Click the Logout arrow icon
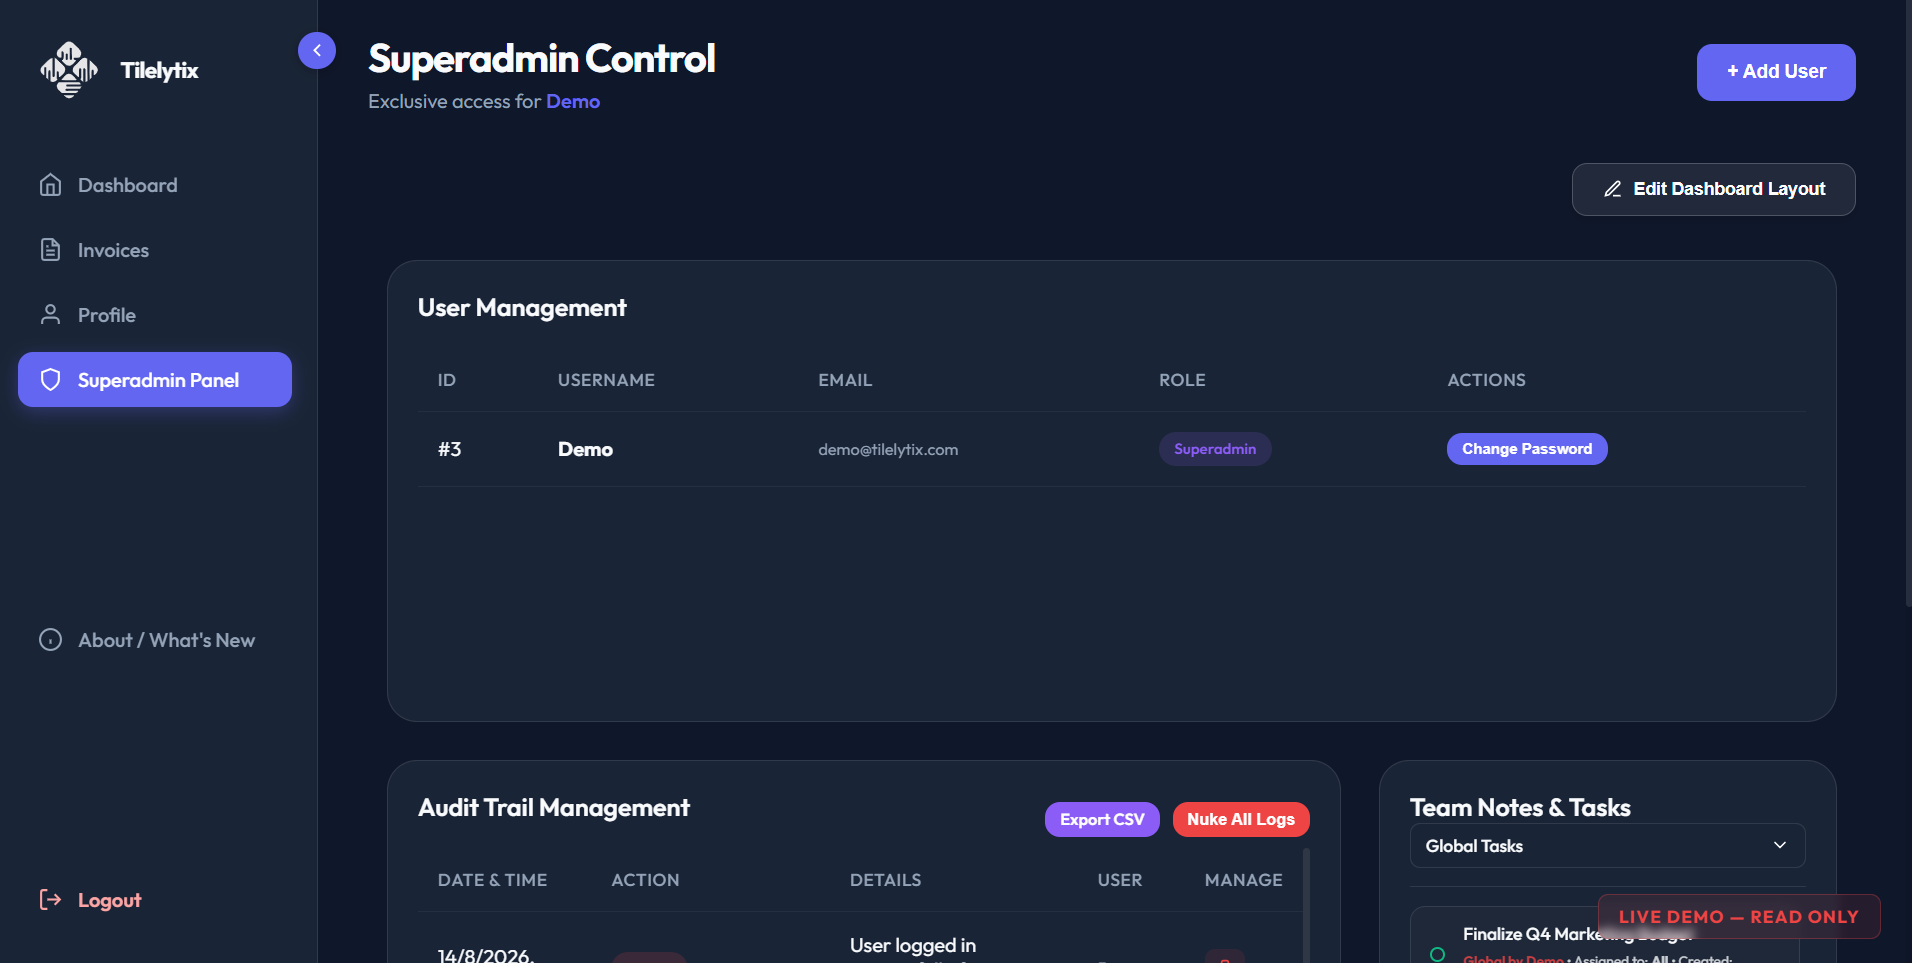1912x963 pixels. tap(50, 900)
